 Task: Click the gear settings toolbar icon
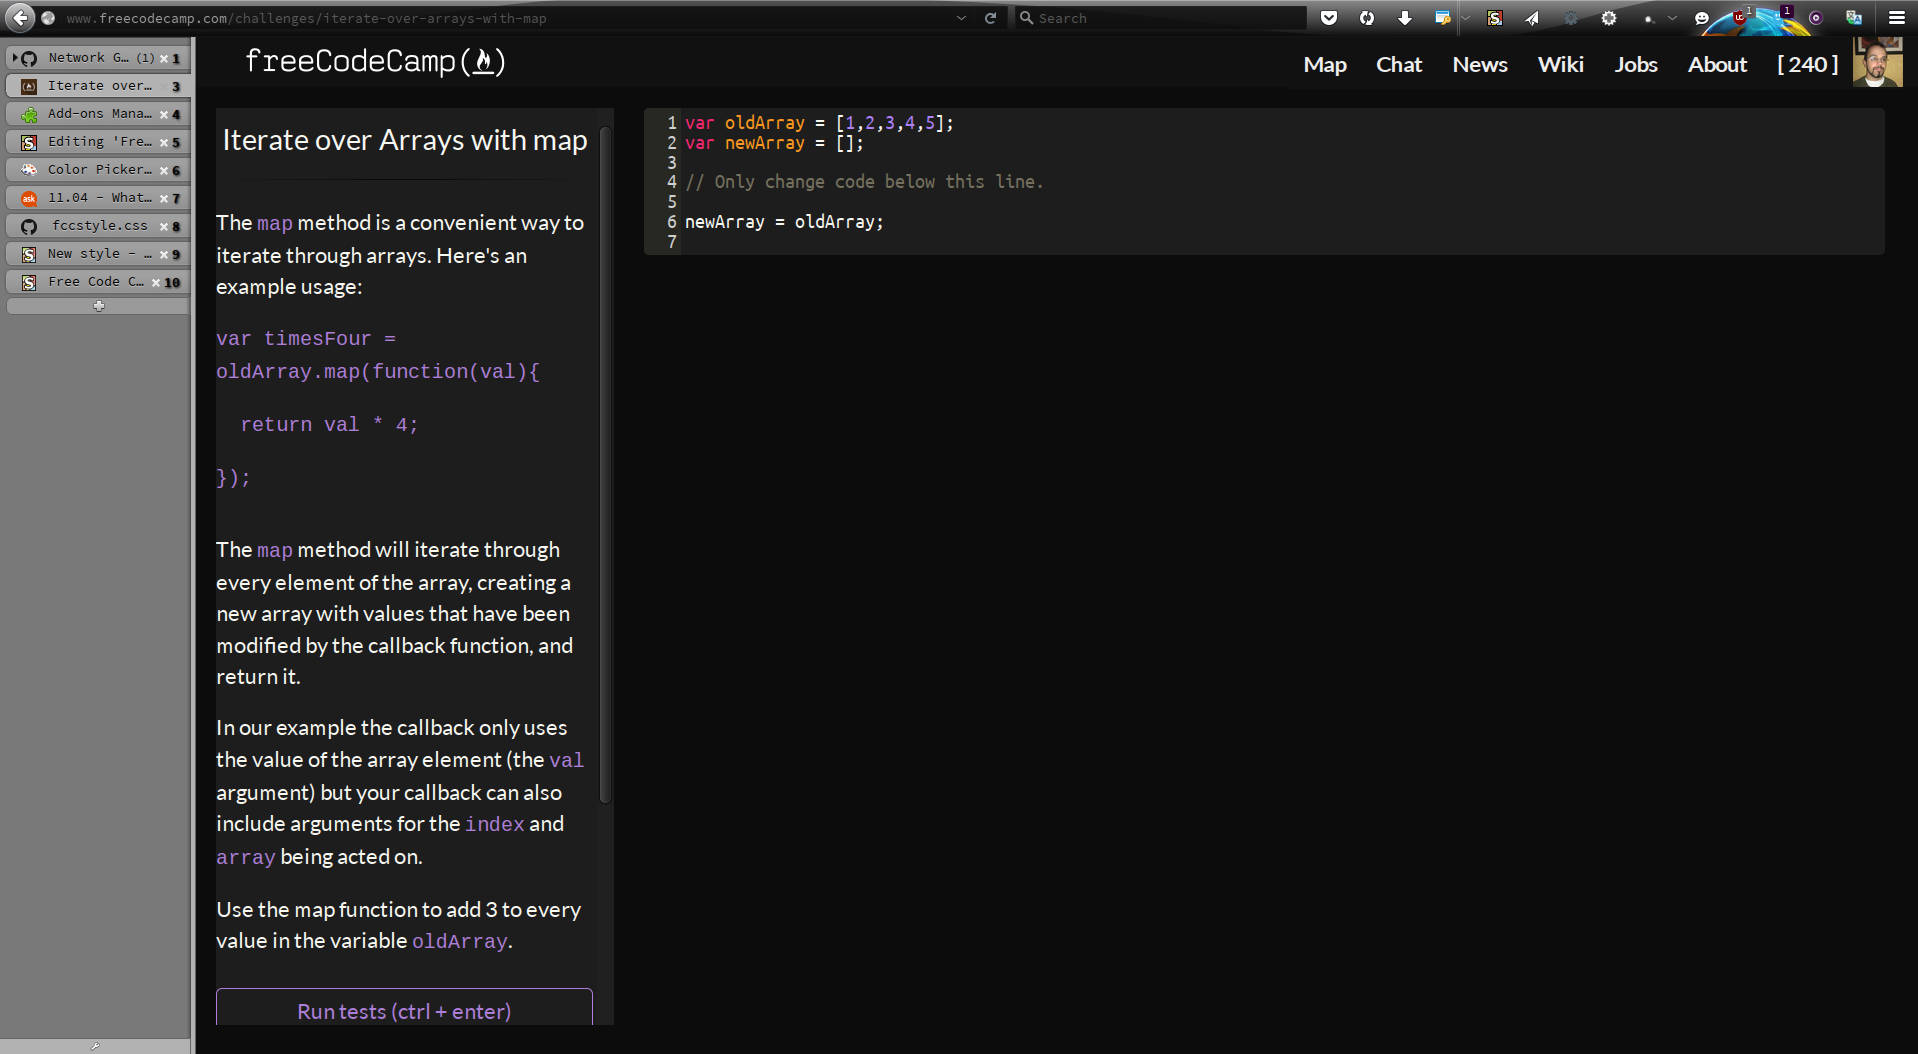coord(1608,18)
